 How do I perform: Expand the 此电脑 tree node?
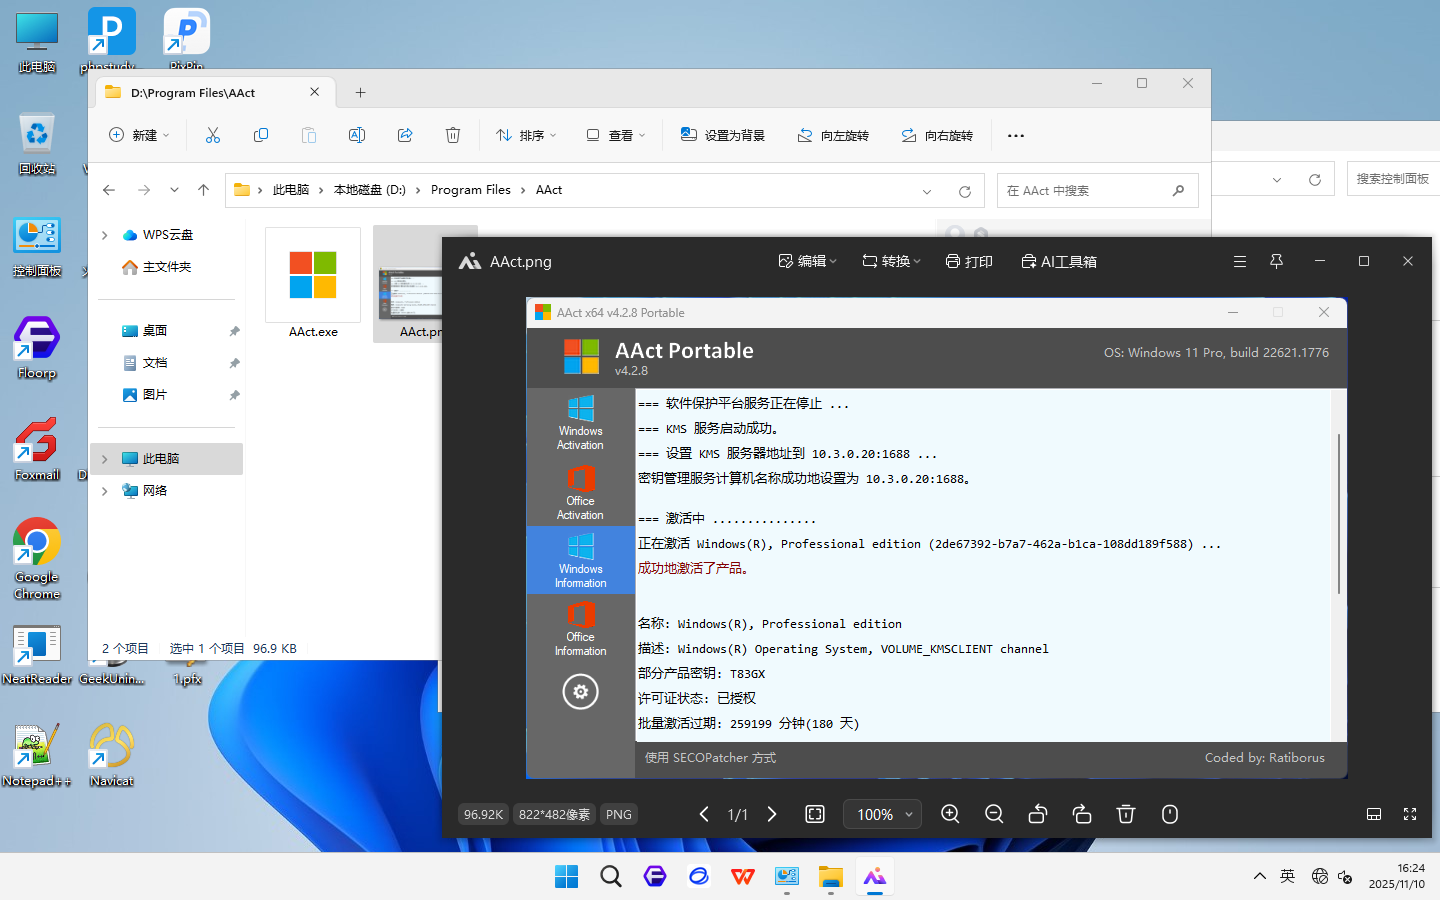click(105, 459)
